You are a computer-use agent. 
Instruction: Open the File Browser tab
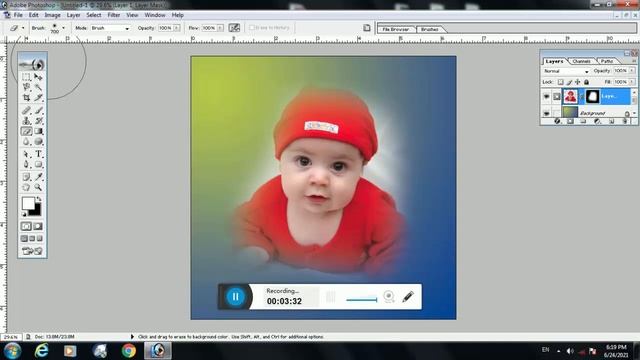(x=396, y=29)
